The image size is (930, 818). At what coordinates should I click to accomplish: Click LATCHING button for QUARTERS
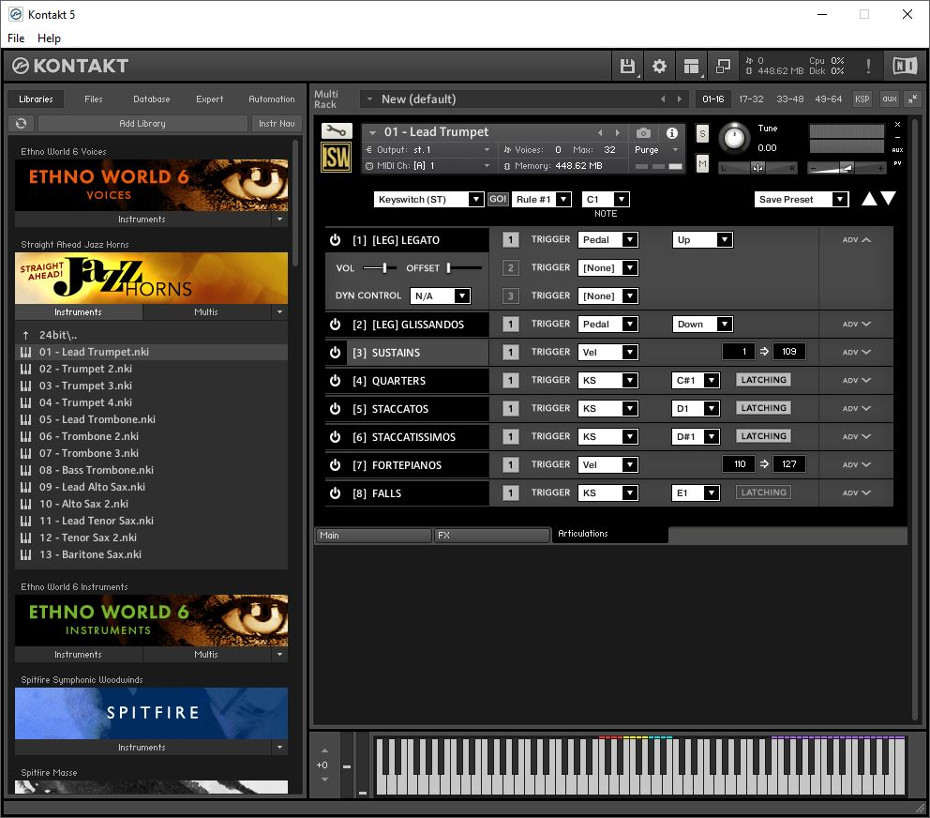(763, 380)
